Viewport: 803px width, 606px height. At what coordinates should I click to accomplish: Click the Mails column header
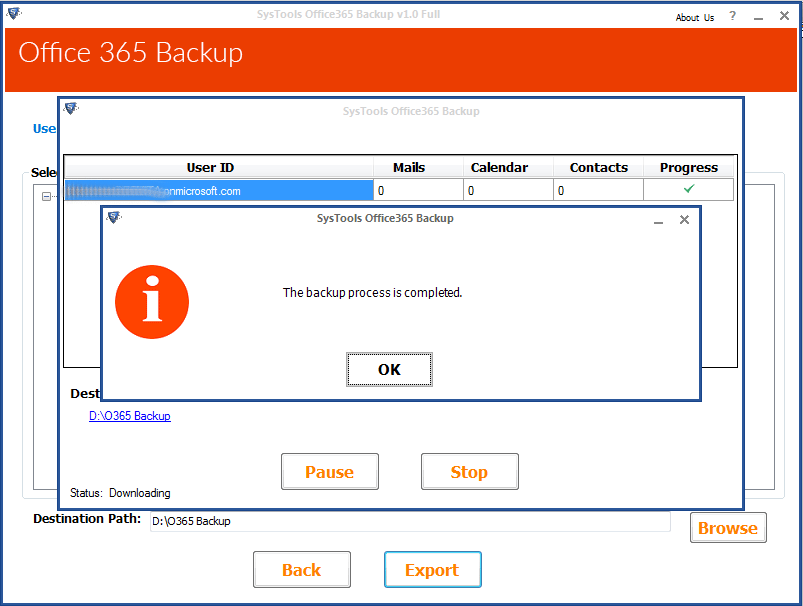(419, 168)
